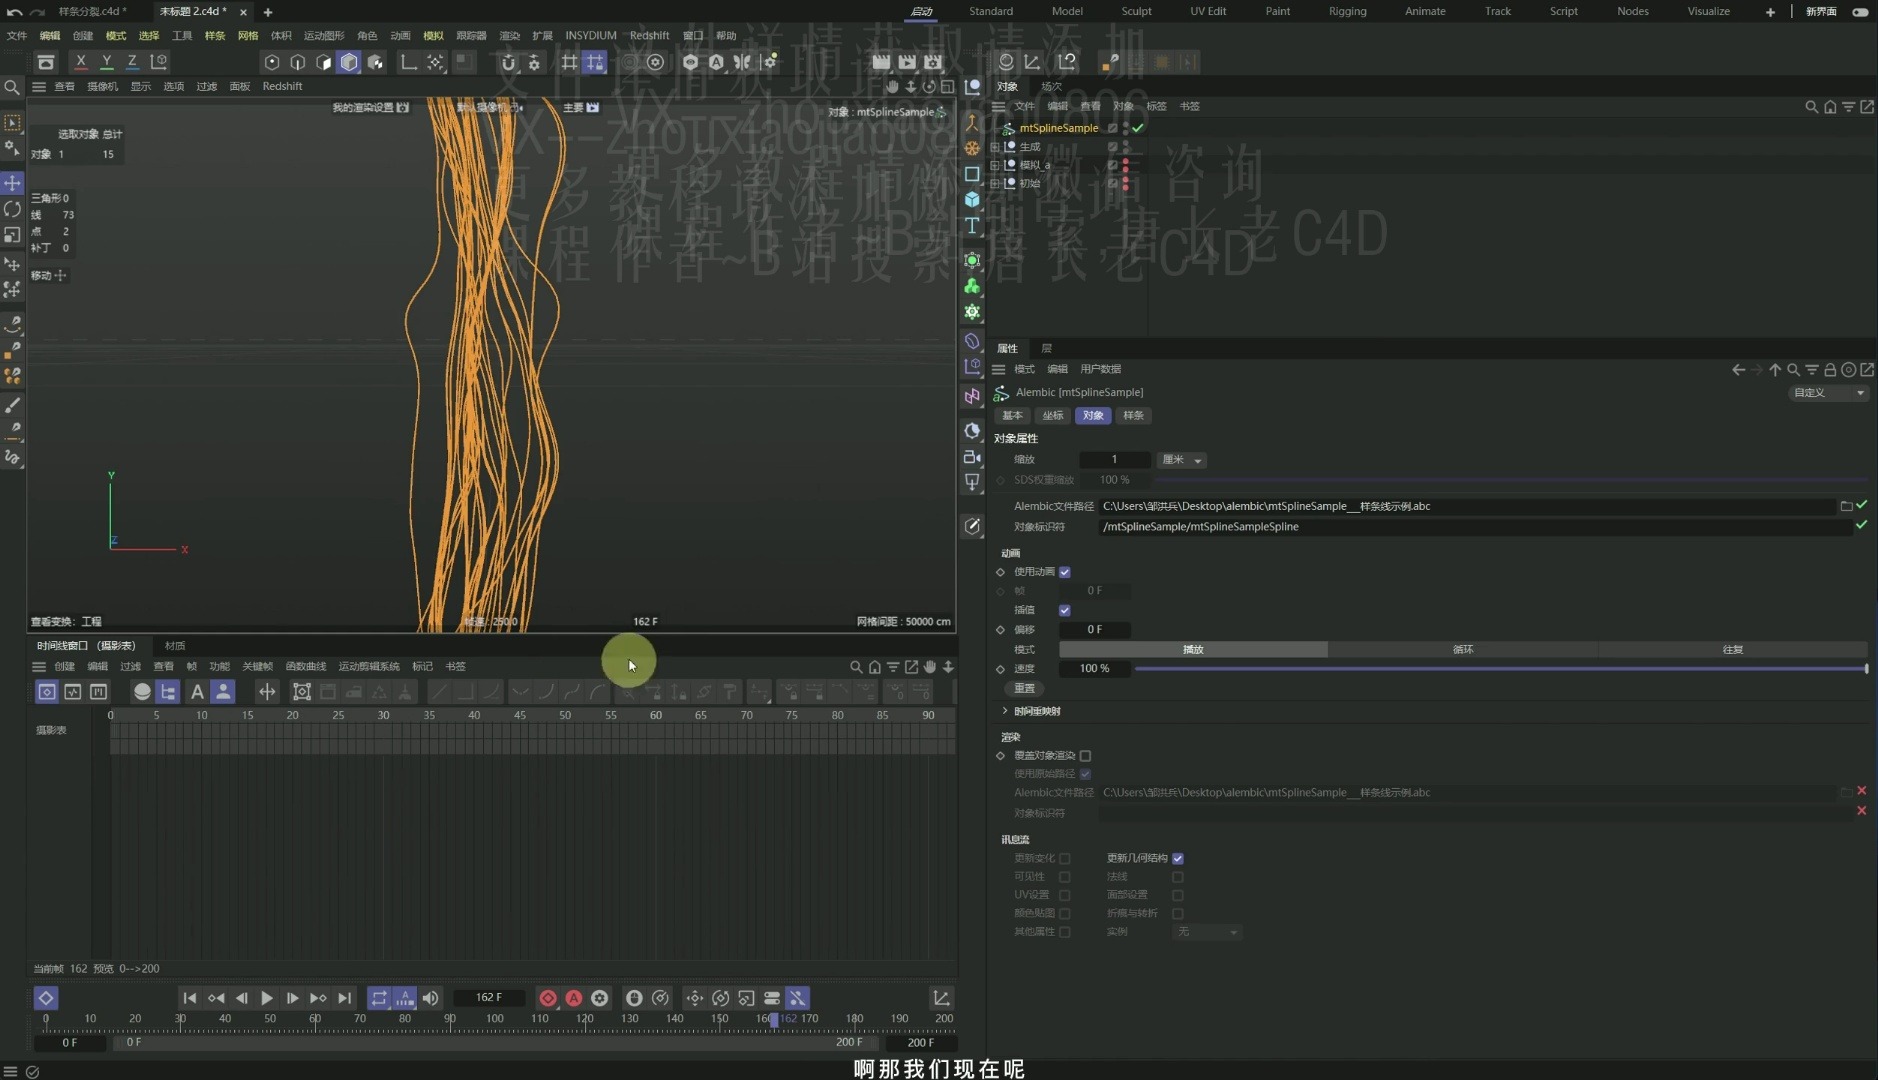This screenshot has height=1080, width=1878.
Task: Click the Record active objects button
Action: coord(547,998)
